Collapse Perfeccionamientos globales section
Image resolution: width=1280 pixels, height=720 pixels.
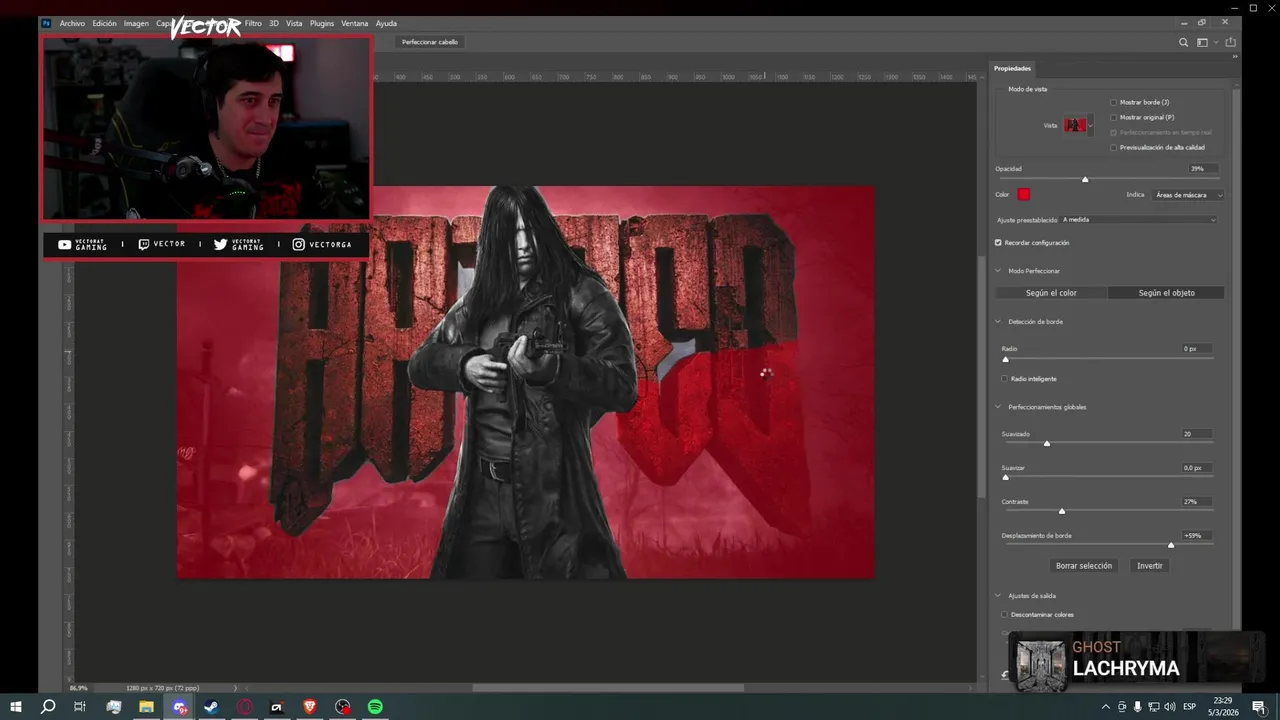pos(998,407)
